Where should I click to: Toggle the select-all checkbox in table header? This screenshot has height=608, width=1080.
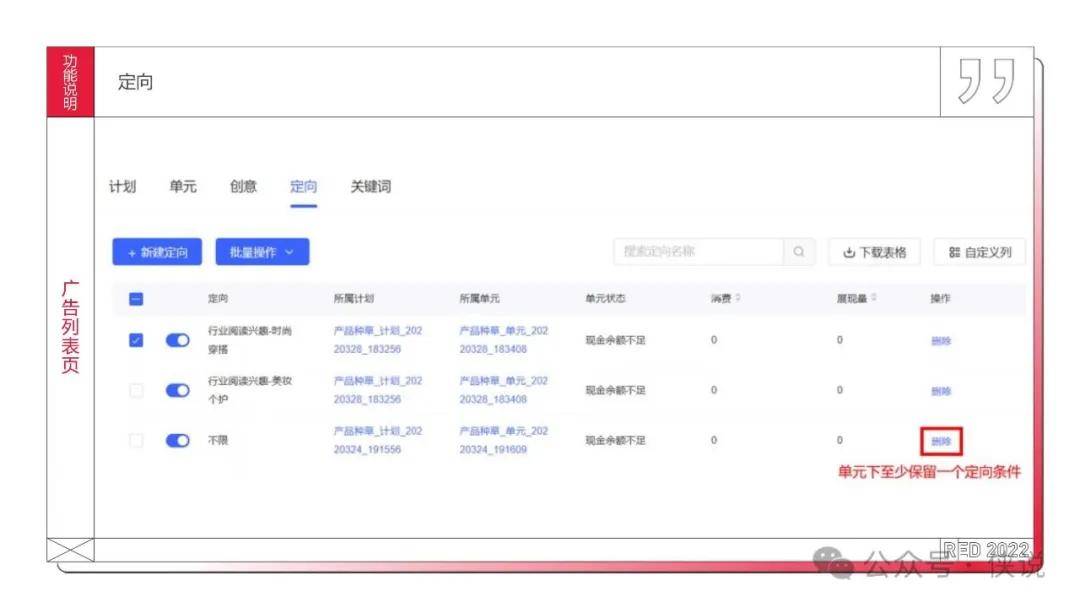pos(136,299)
